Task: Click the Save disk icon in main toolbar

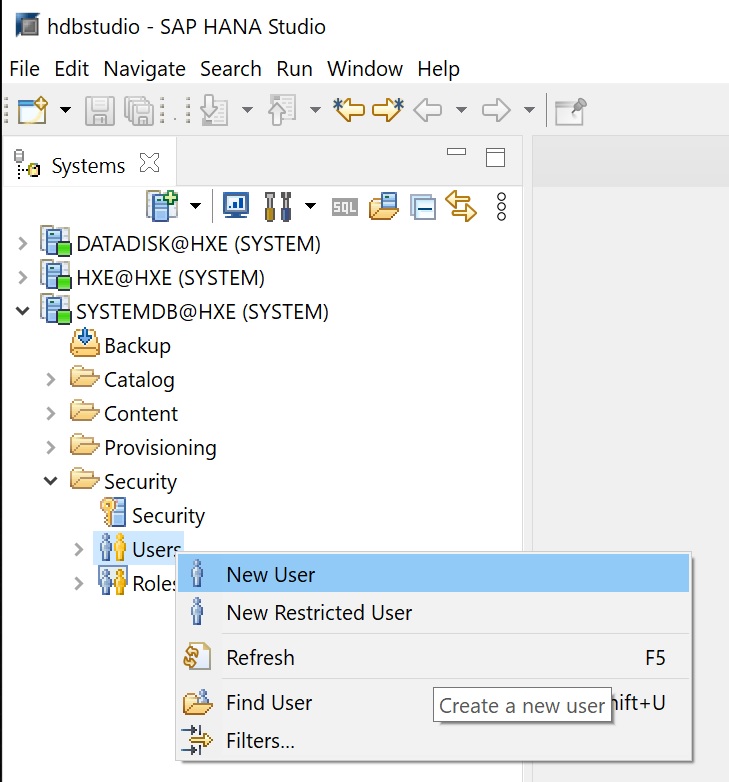Action: [x=99, y=110]
